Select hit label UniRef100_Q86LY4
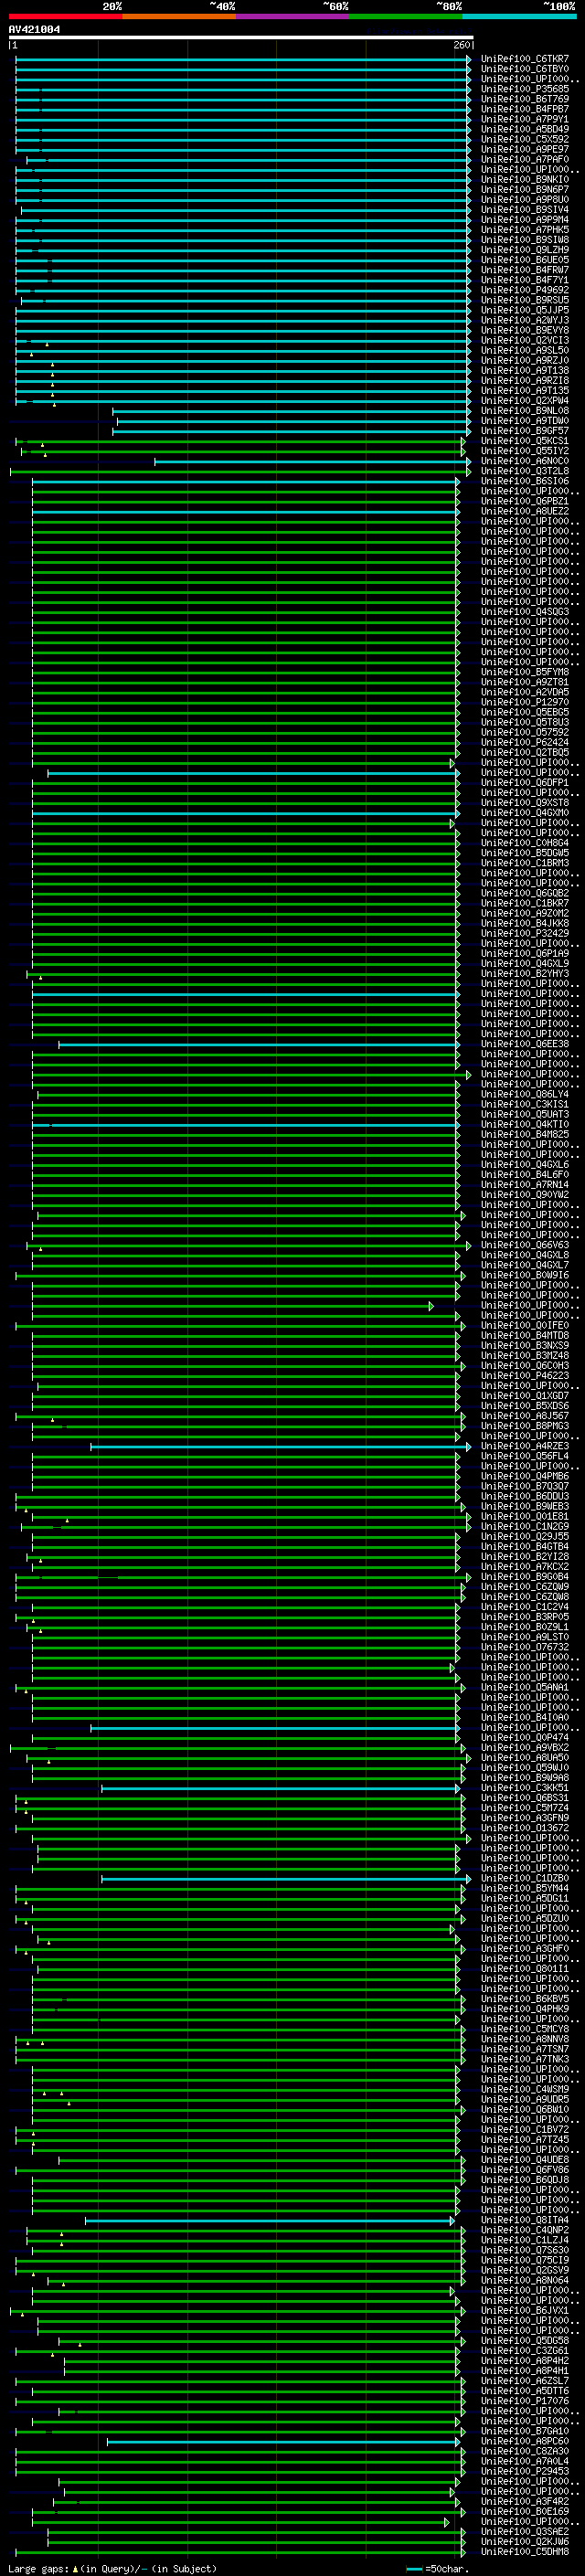 [525, 1094]
